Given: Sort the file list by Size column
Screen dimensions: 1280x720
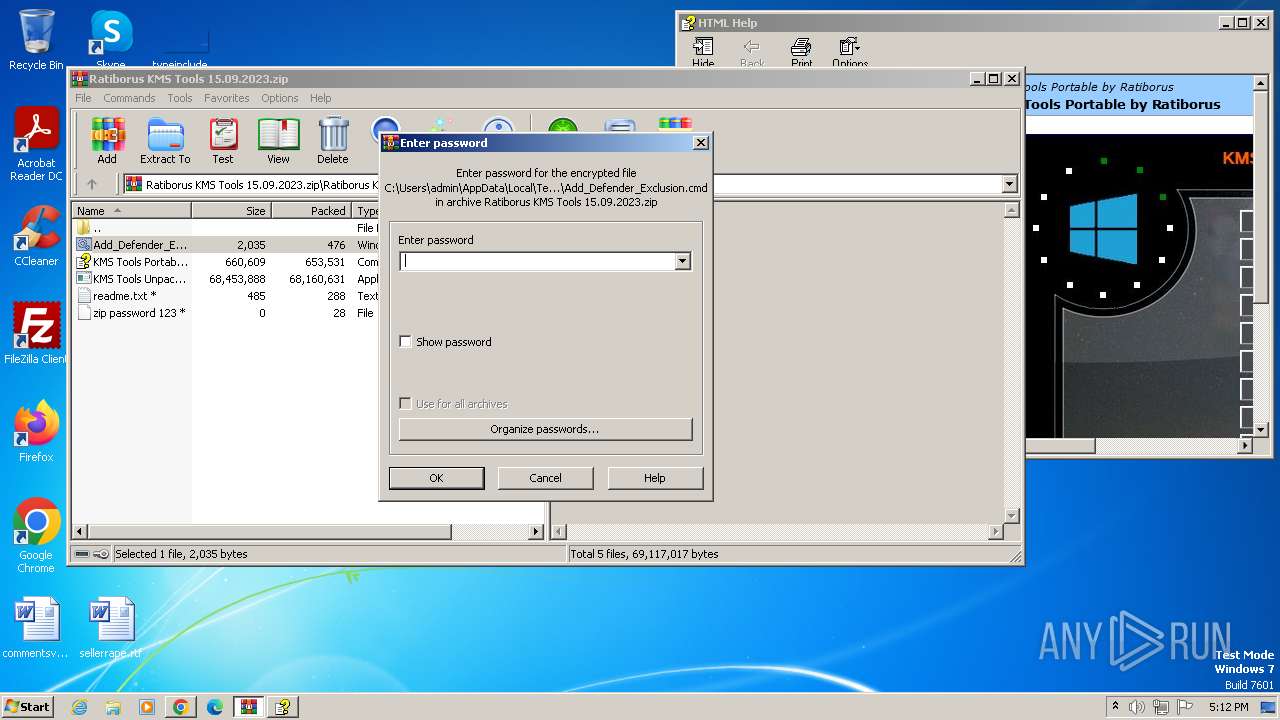Looking at the screenshot, I should [x=232, y=211].
